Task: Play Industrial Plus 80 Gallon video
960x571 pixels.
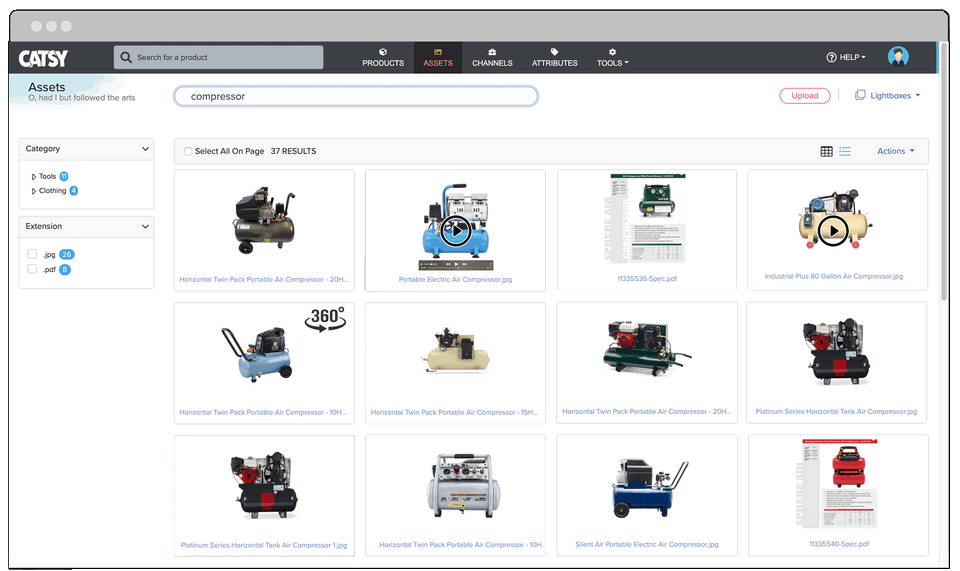Action: pos(832,231)
